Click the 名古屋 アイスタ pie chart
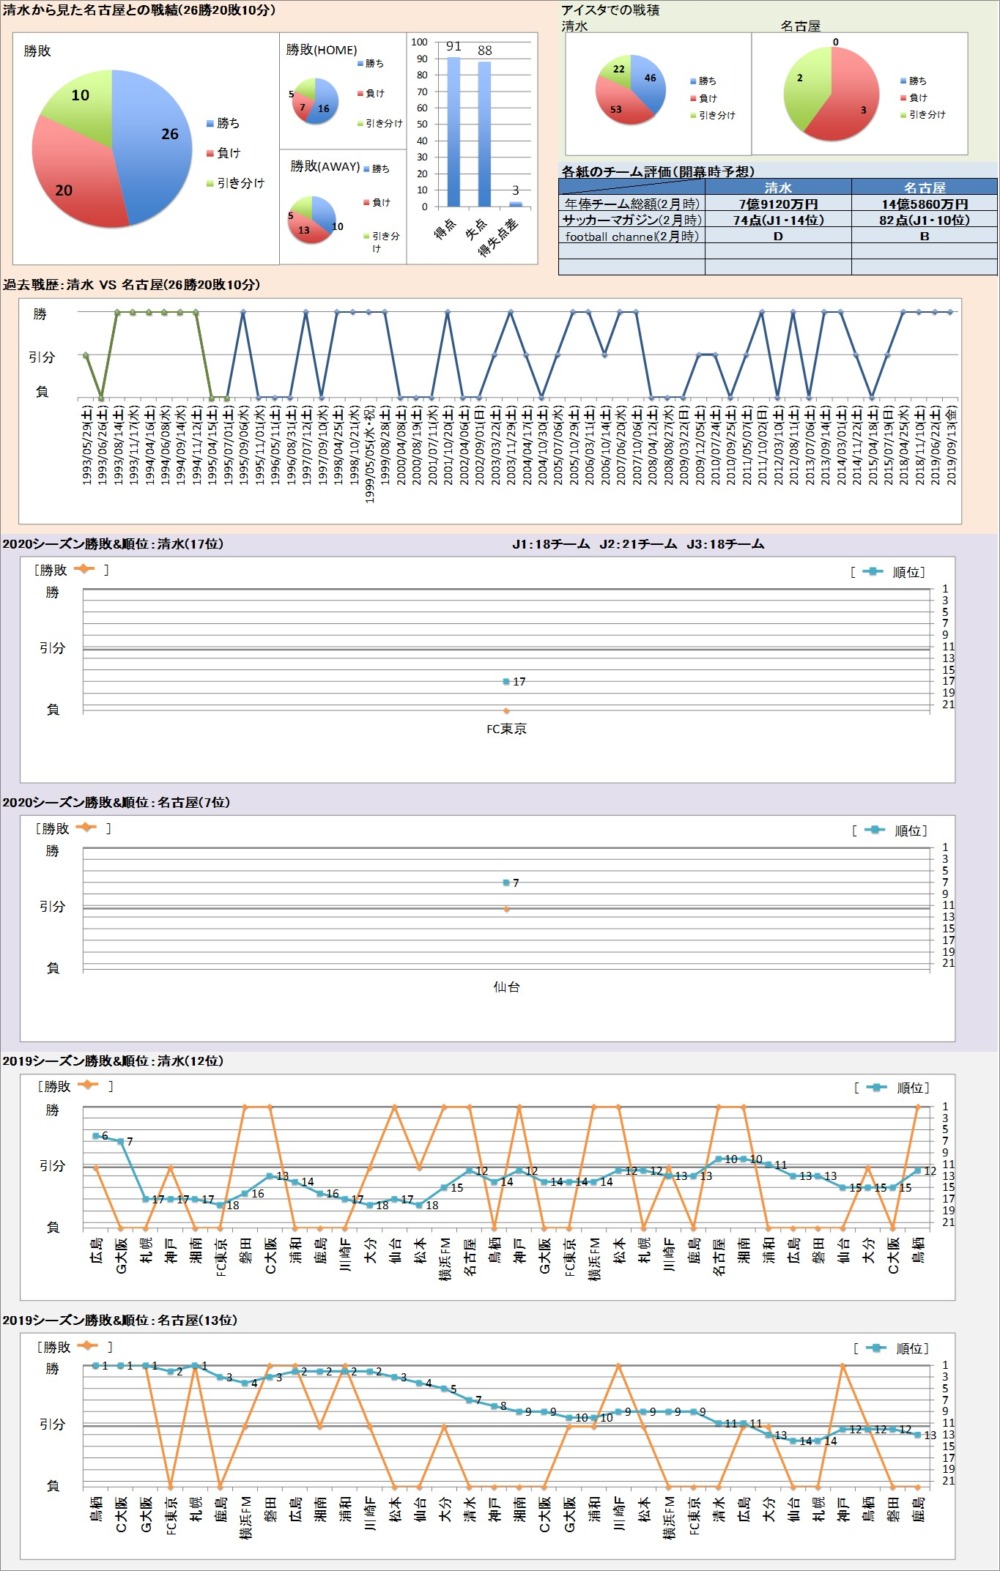 point(831,94)
